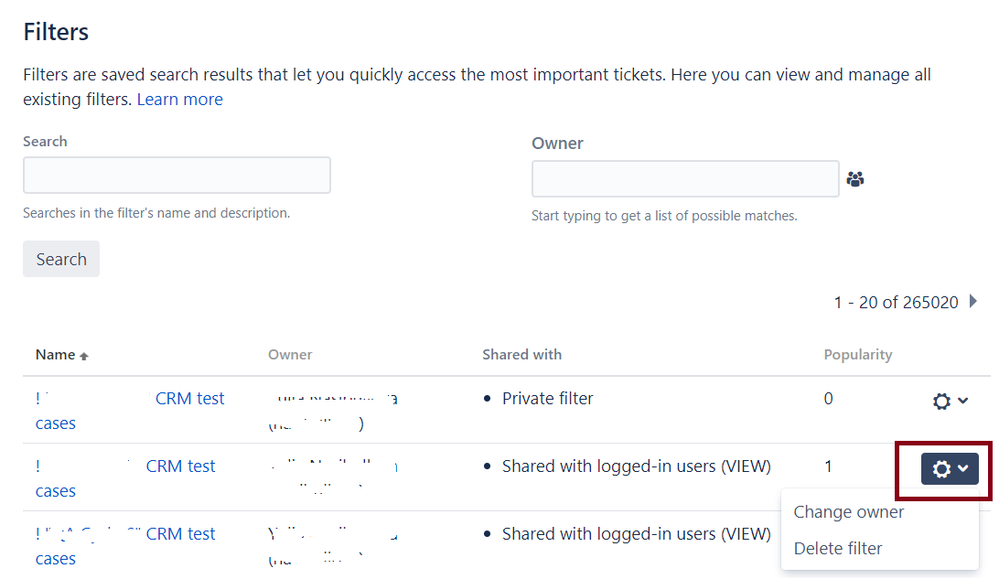
Task: Collapse the highlighted gear dropdown in second row
Action: [949, 468]
